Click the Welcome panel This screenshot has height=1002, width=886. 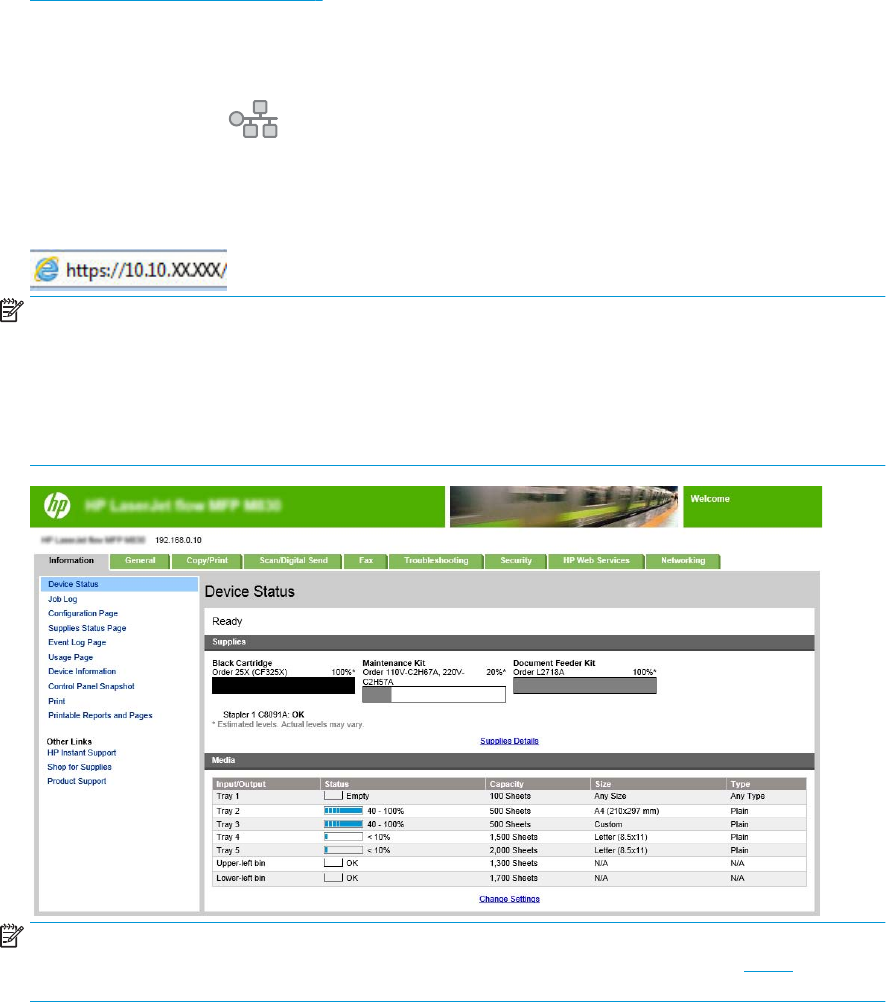752,507
